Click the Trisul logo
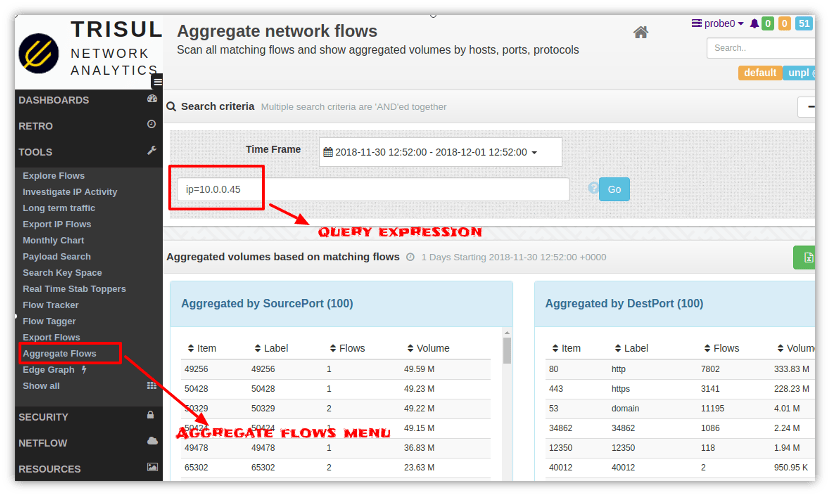Screen dimensions: 830x496 point(39,53)
